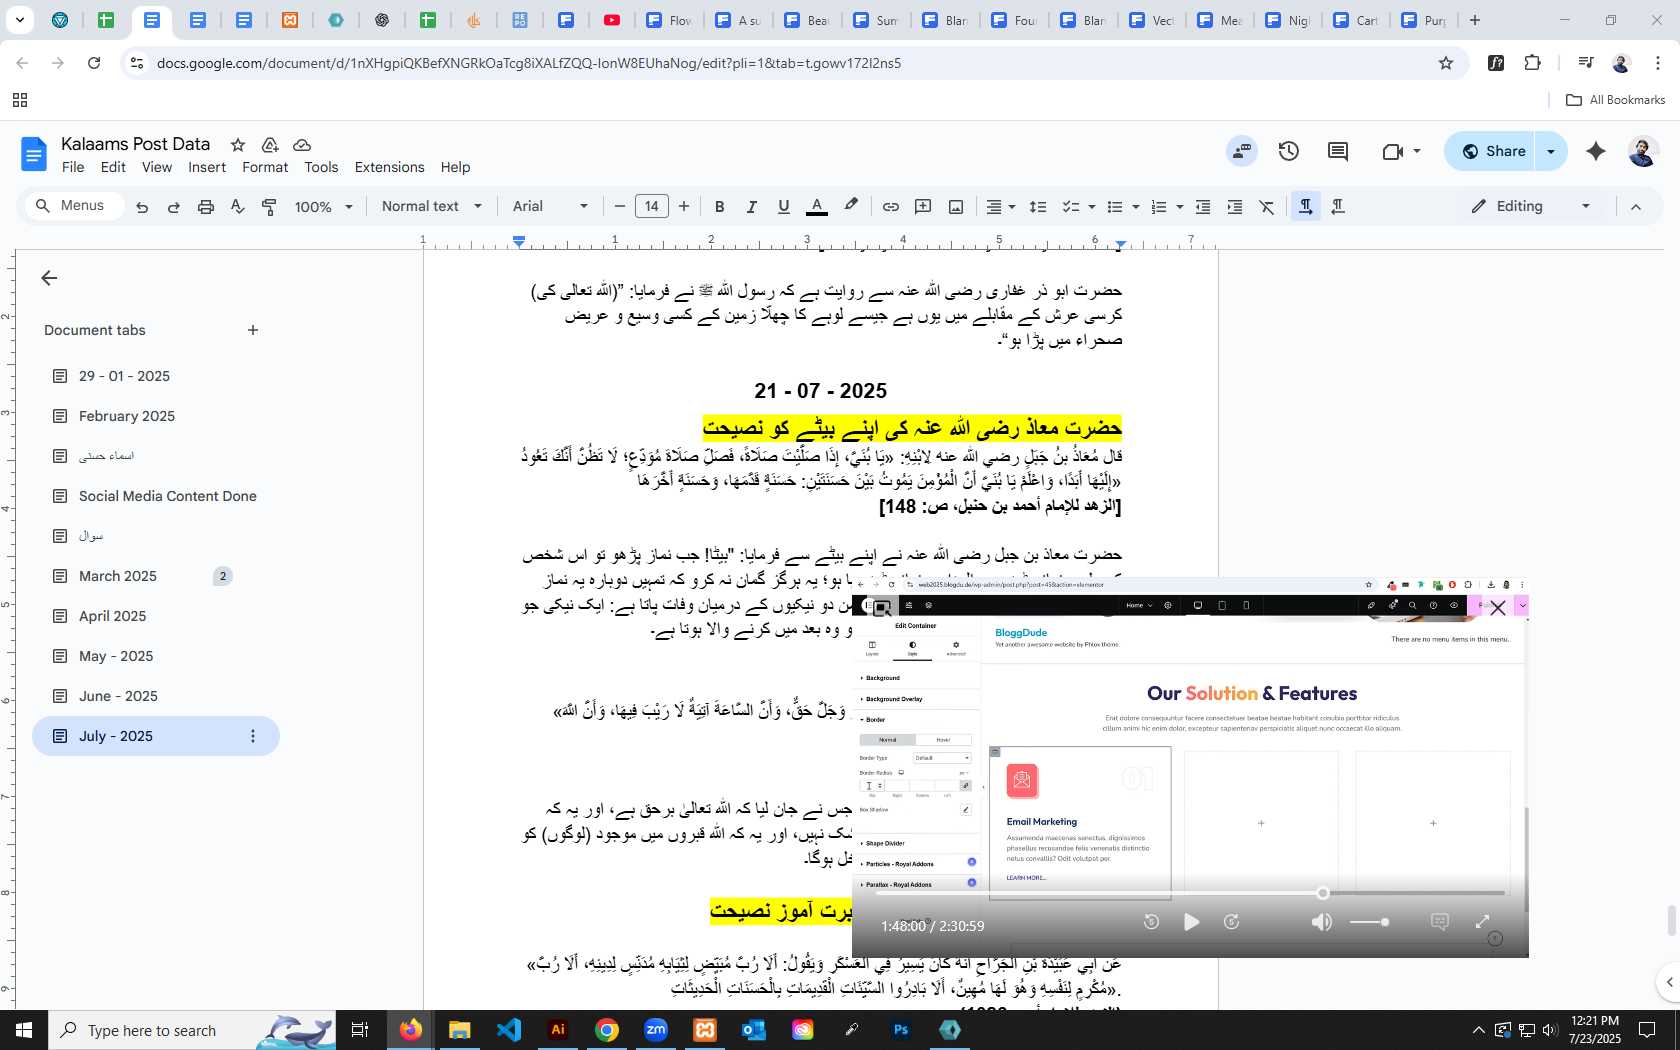
Task: Open the March 2025 document tab
Action: click(x=118, y=576)
